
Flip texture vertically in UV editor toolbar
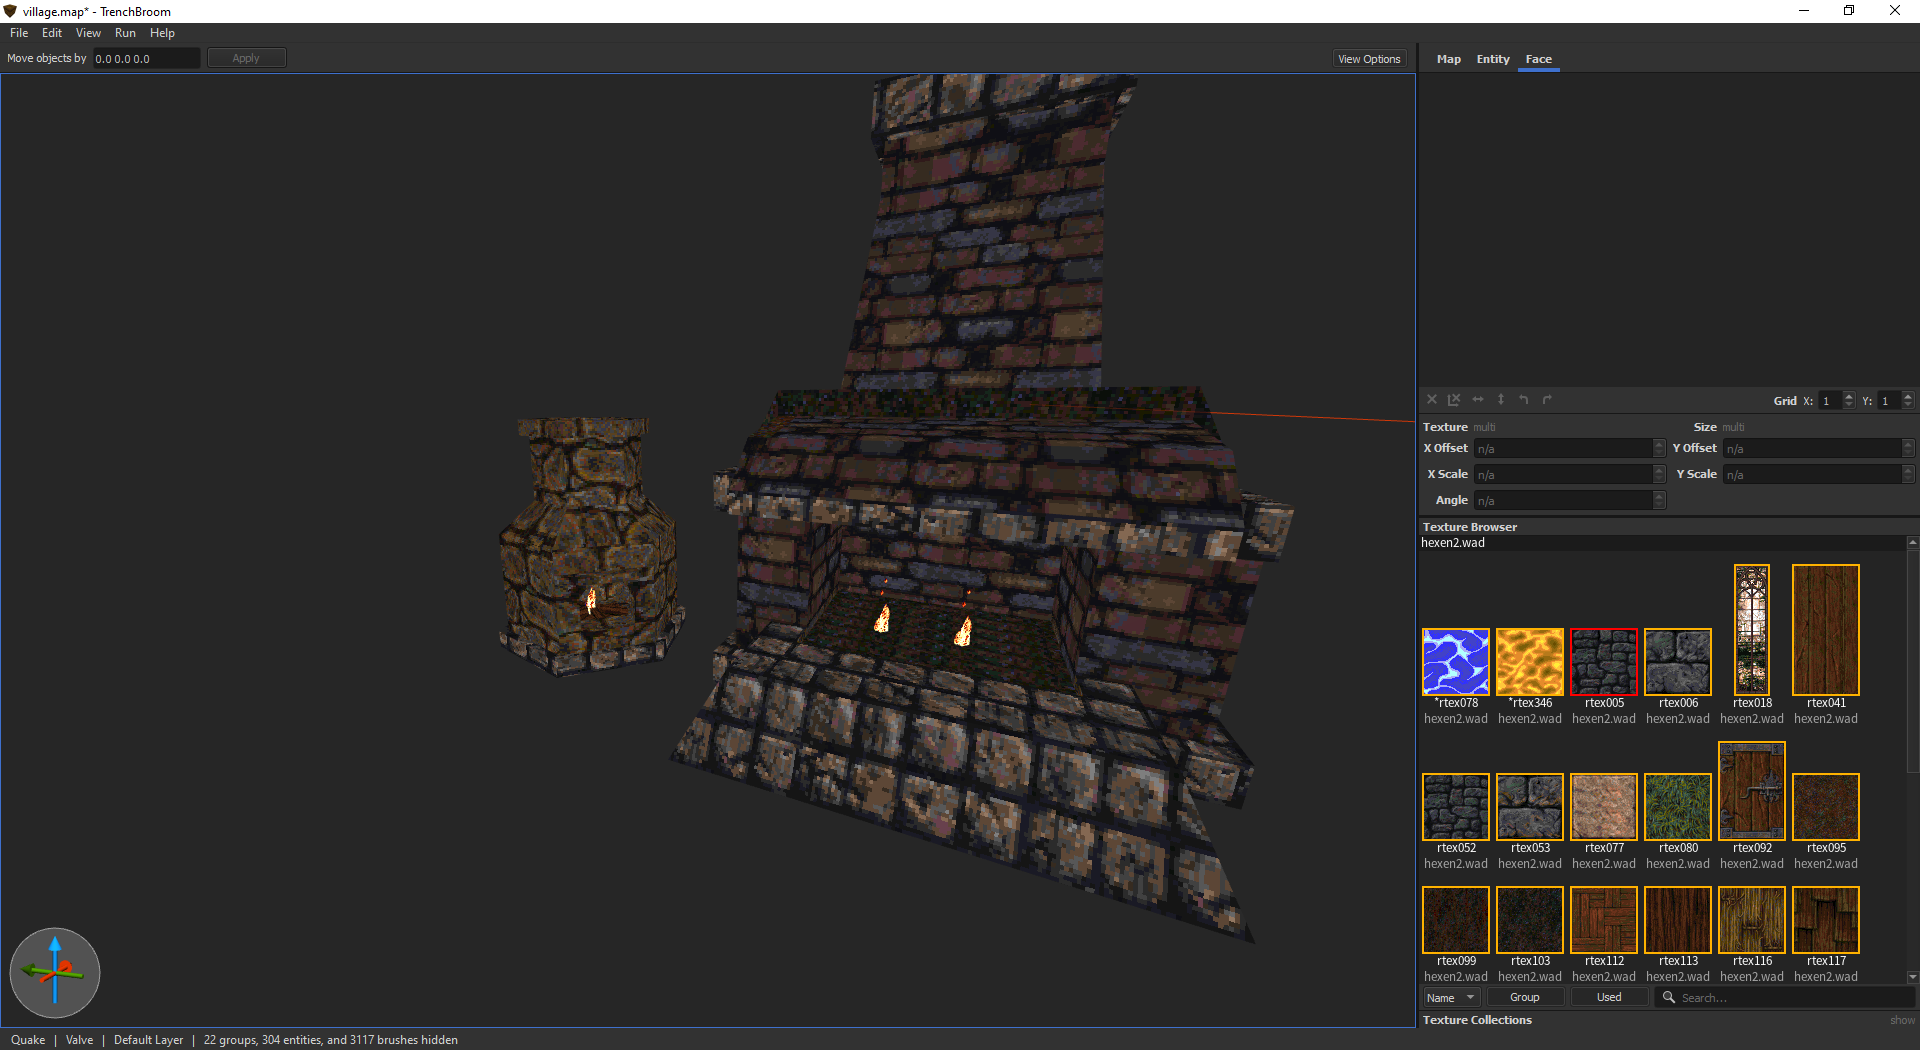pyautogui.click(x=1501, y=400)
